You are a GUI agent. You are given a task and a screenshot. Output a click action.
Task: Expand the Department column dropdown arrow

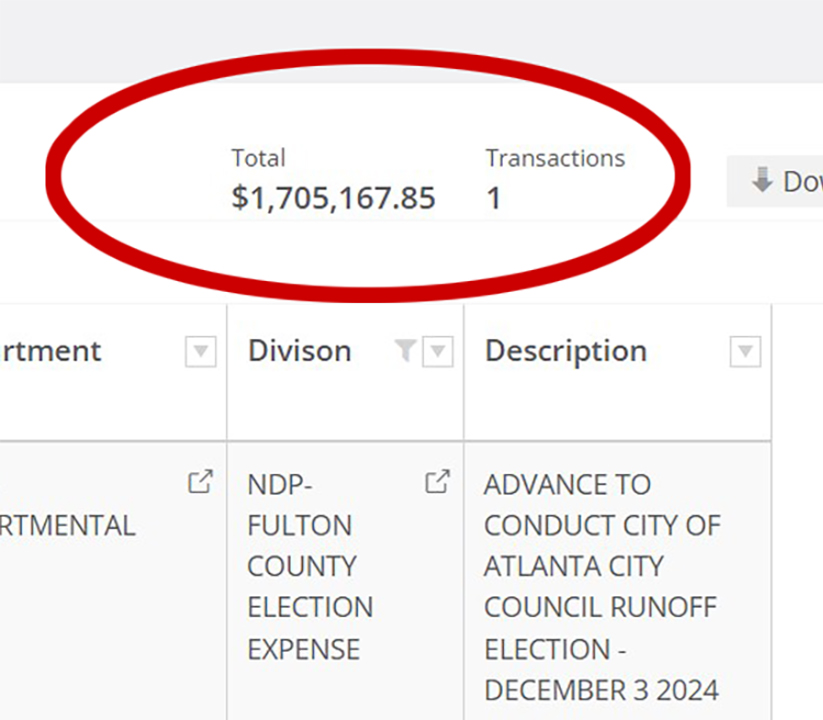201,351
